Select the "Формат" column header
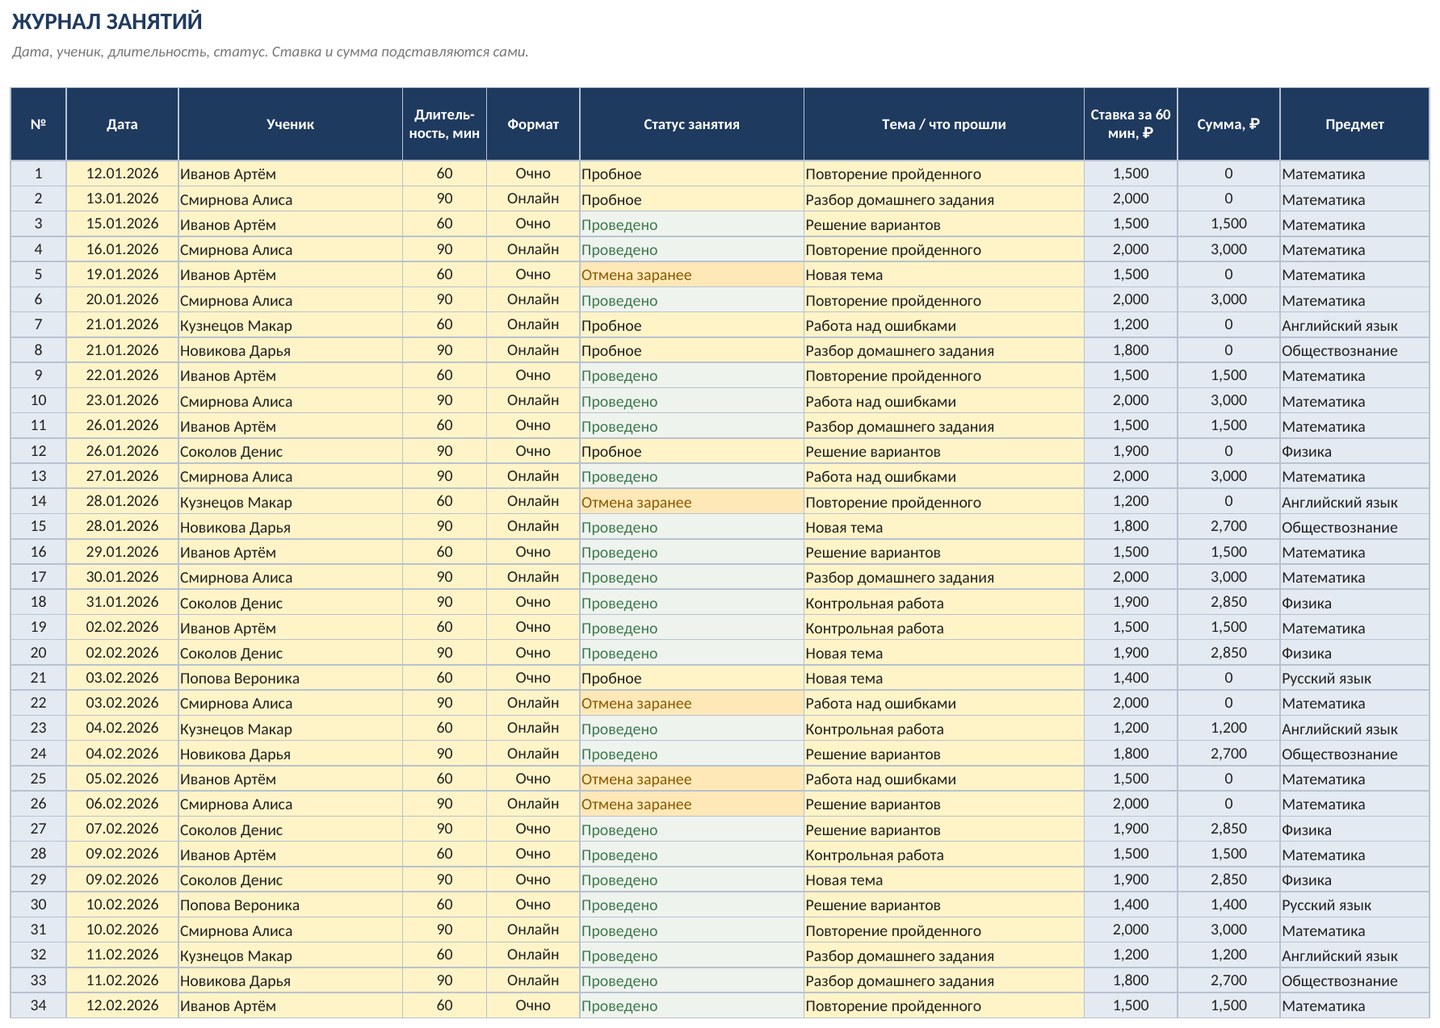1440x1028 pixels. click(x=533, y=124)
